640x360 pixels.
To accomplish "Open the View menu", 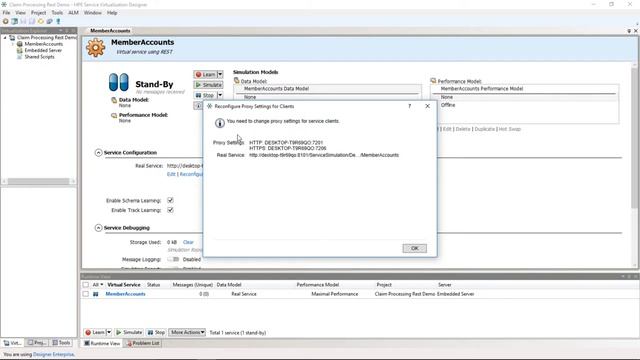I will tap(20, 13).
